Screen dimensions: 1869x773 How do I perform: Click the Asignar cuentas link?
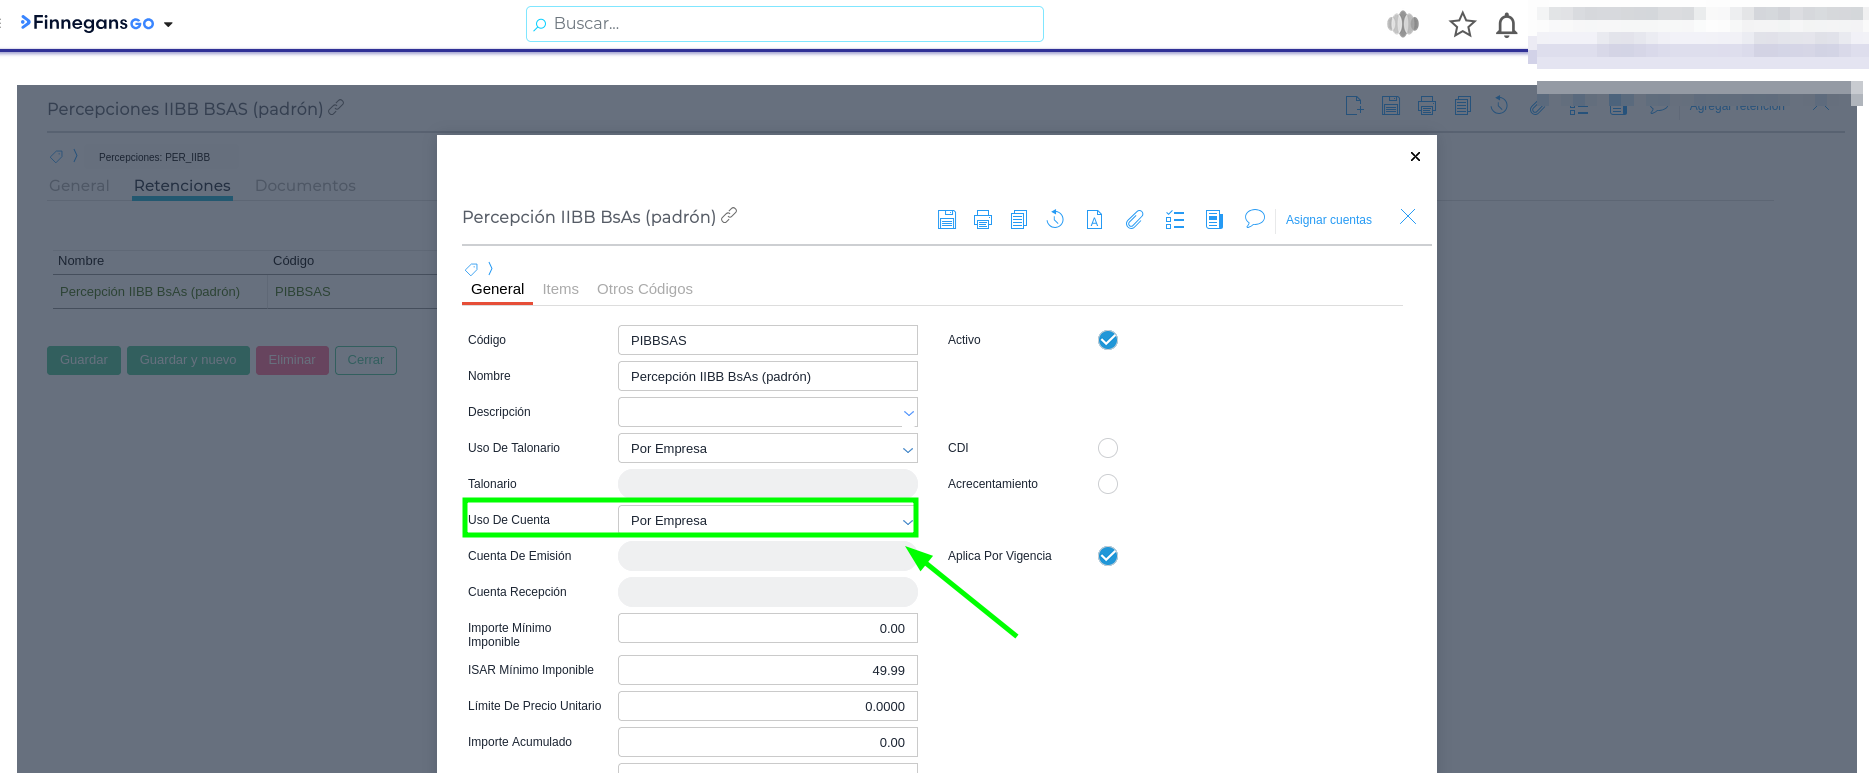[x=1328, y=220]
